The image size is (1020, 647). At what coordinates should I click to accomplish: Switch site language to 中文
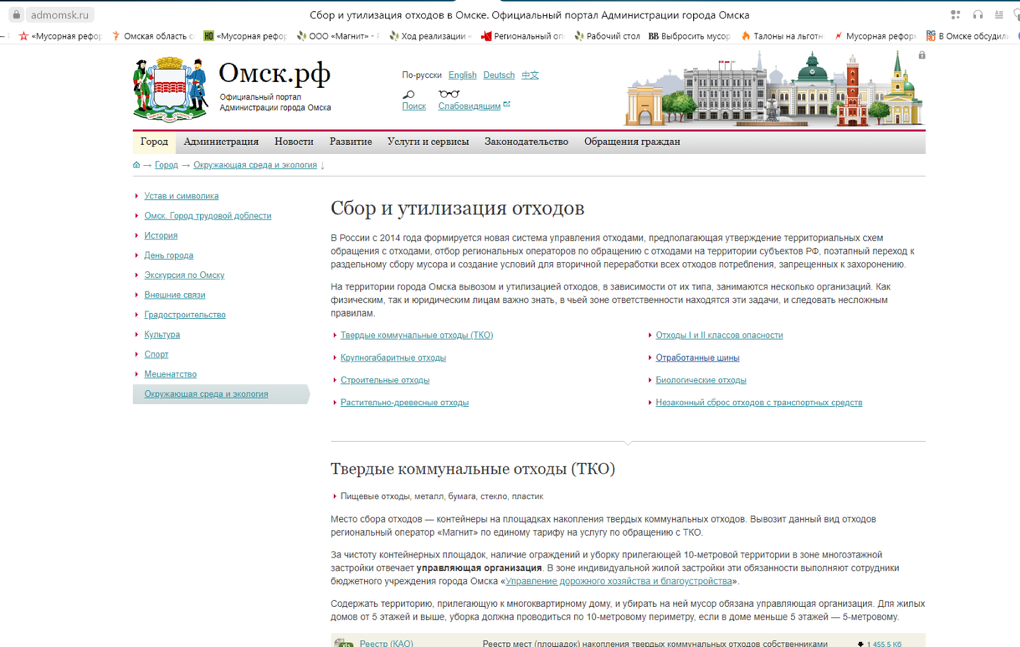(x=530, y=75)
